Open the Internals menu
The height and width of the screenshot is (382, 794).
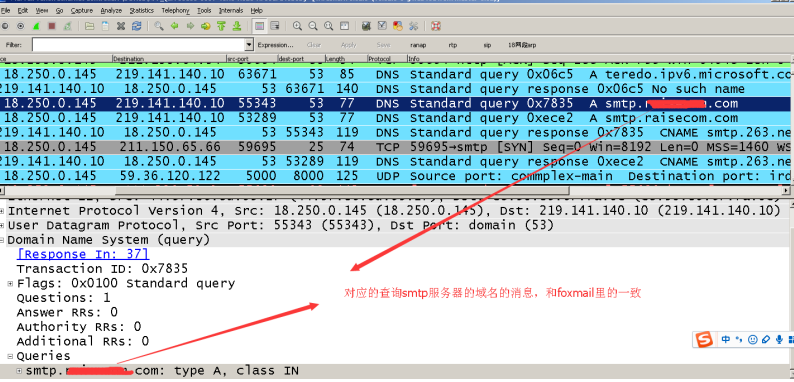231,10
